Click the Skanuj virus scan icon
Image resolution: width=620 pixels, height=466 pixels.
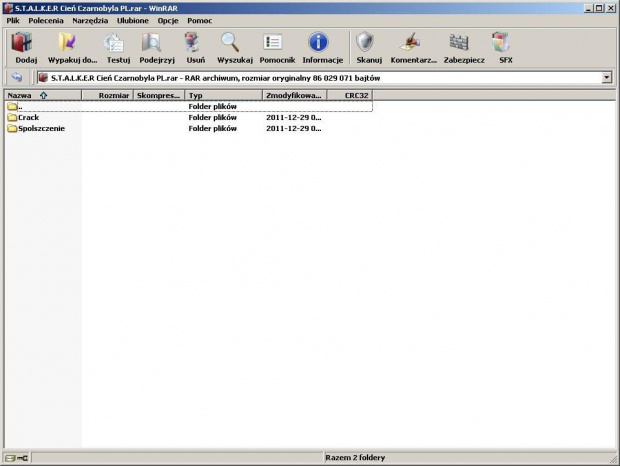click(x=365, y=42)
